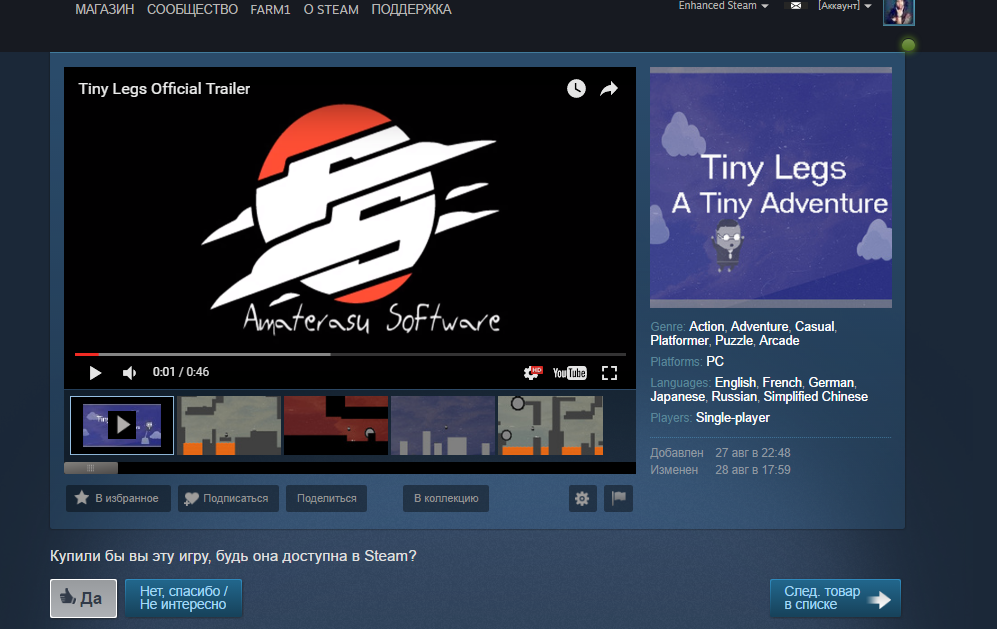Click the 'Tiny Legs Official Trailer' video title

[164, 89]
